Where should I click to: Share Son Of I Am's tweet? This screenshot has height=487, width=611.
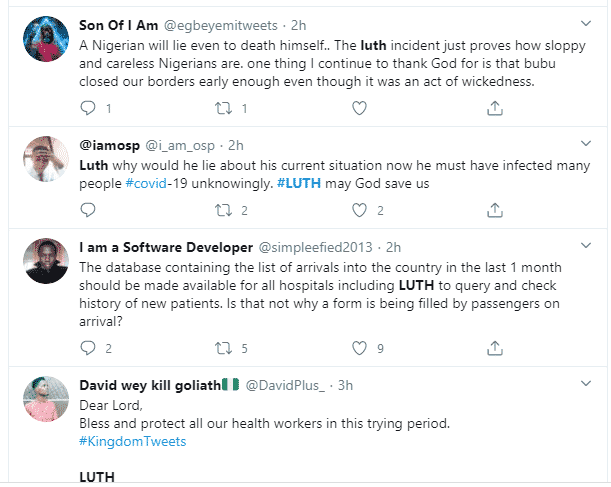coord(494,108)
